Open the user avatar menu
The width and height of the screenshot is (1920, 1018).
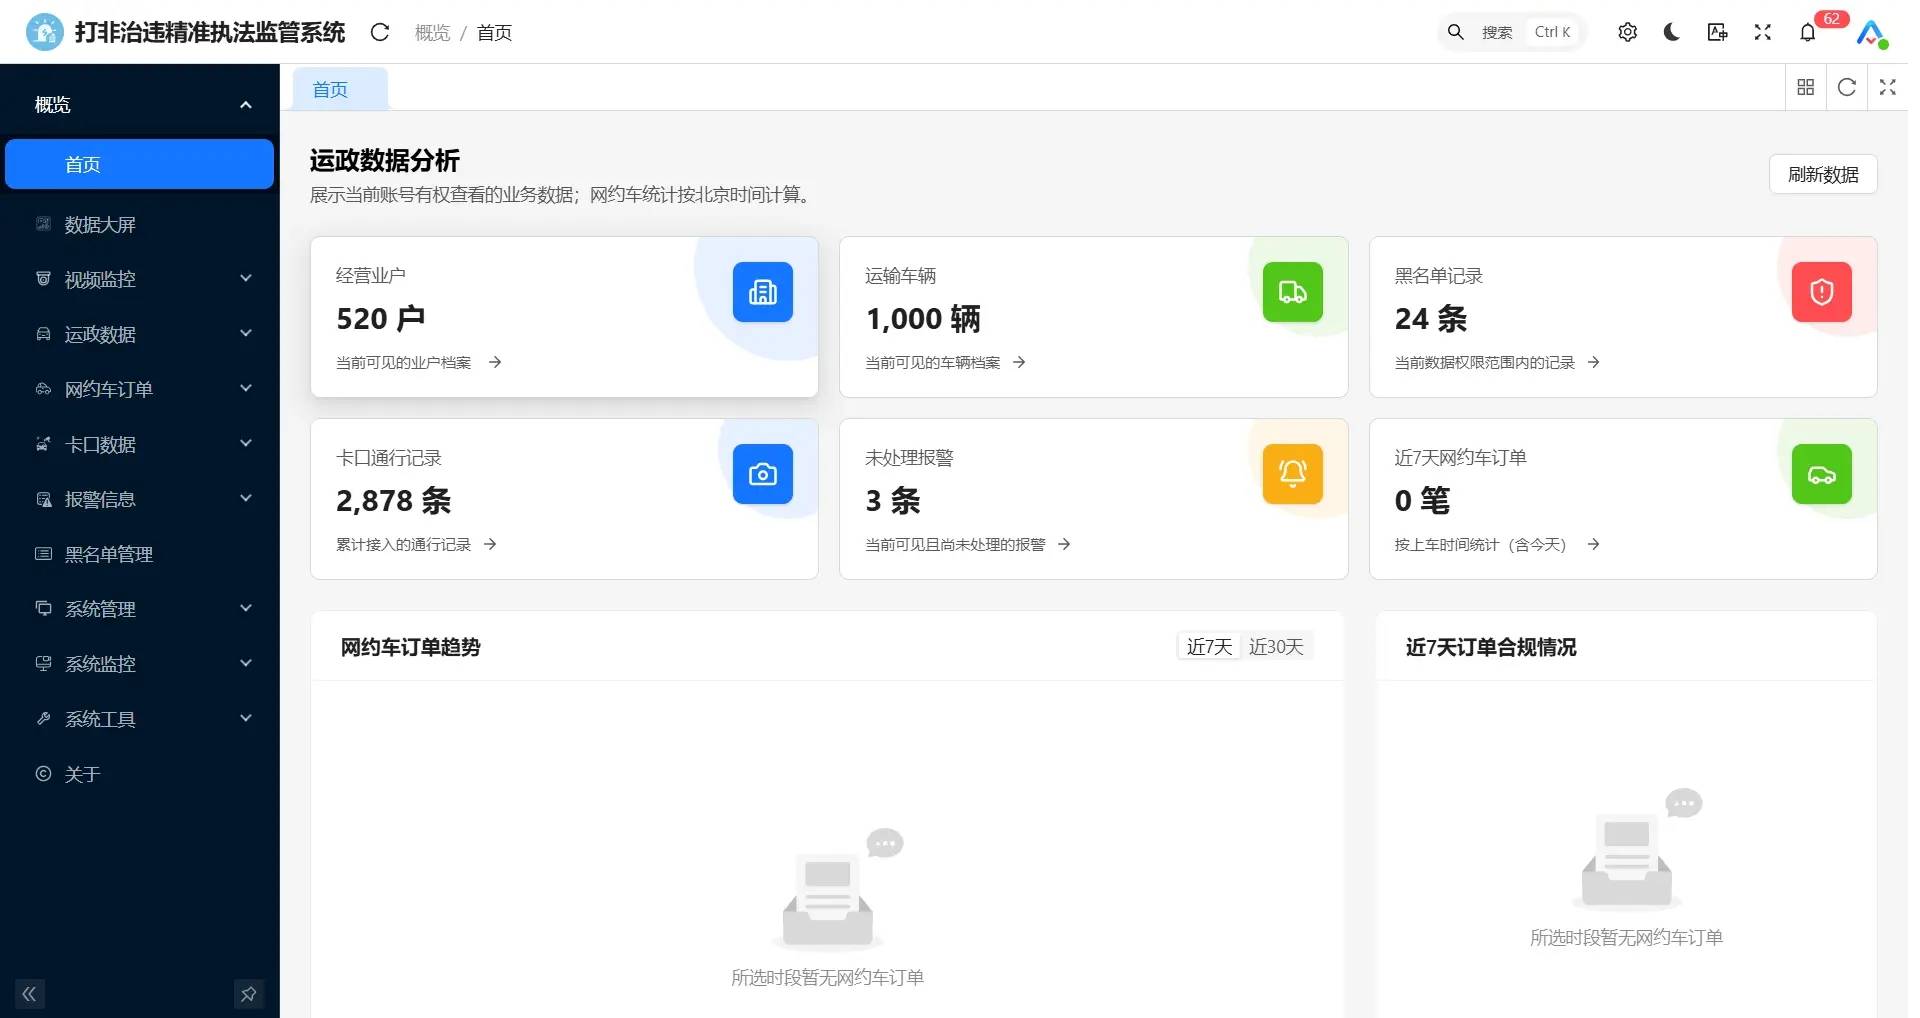coord(1871,33)
